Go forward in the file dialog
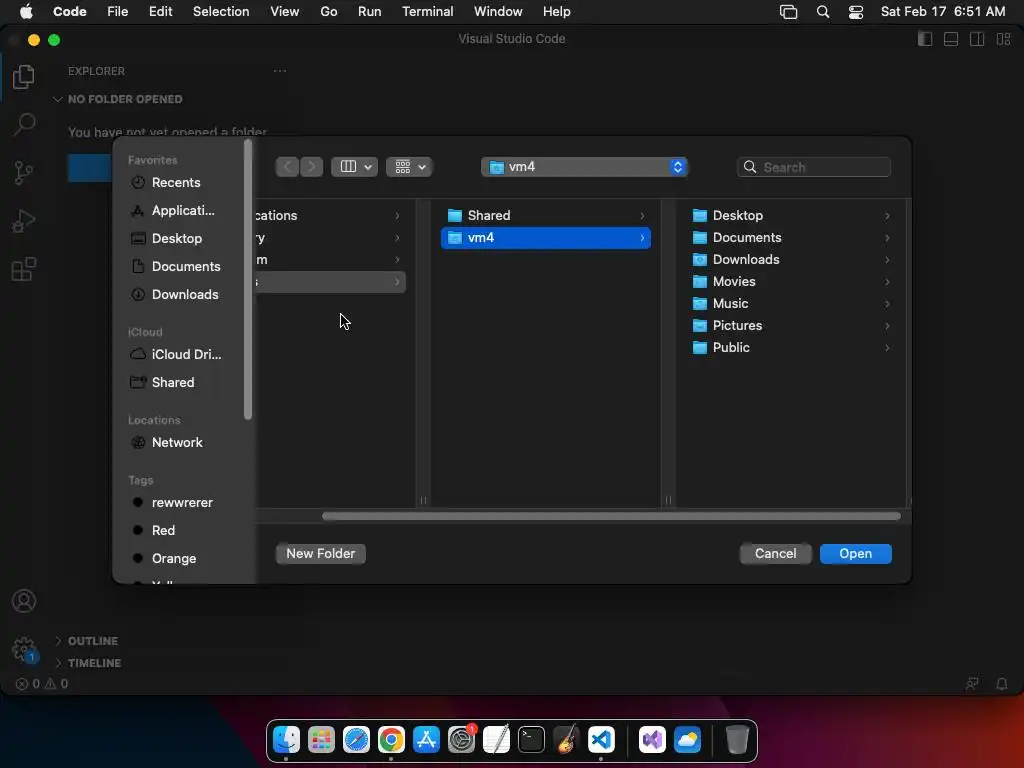This screenshot has height=768, width=1024. [312, 167]
